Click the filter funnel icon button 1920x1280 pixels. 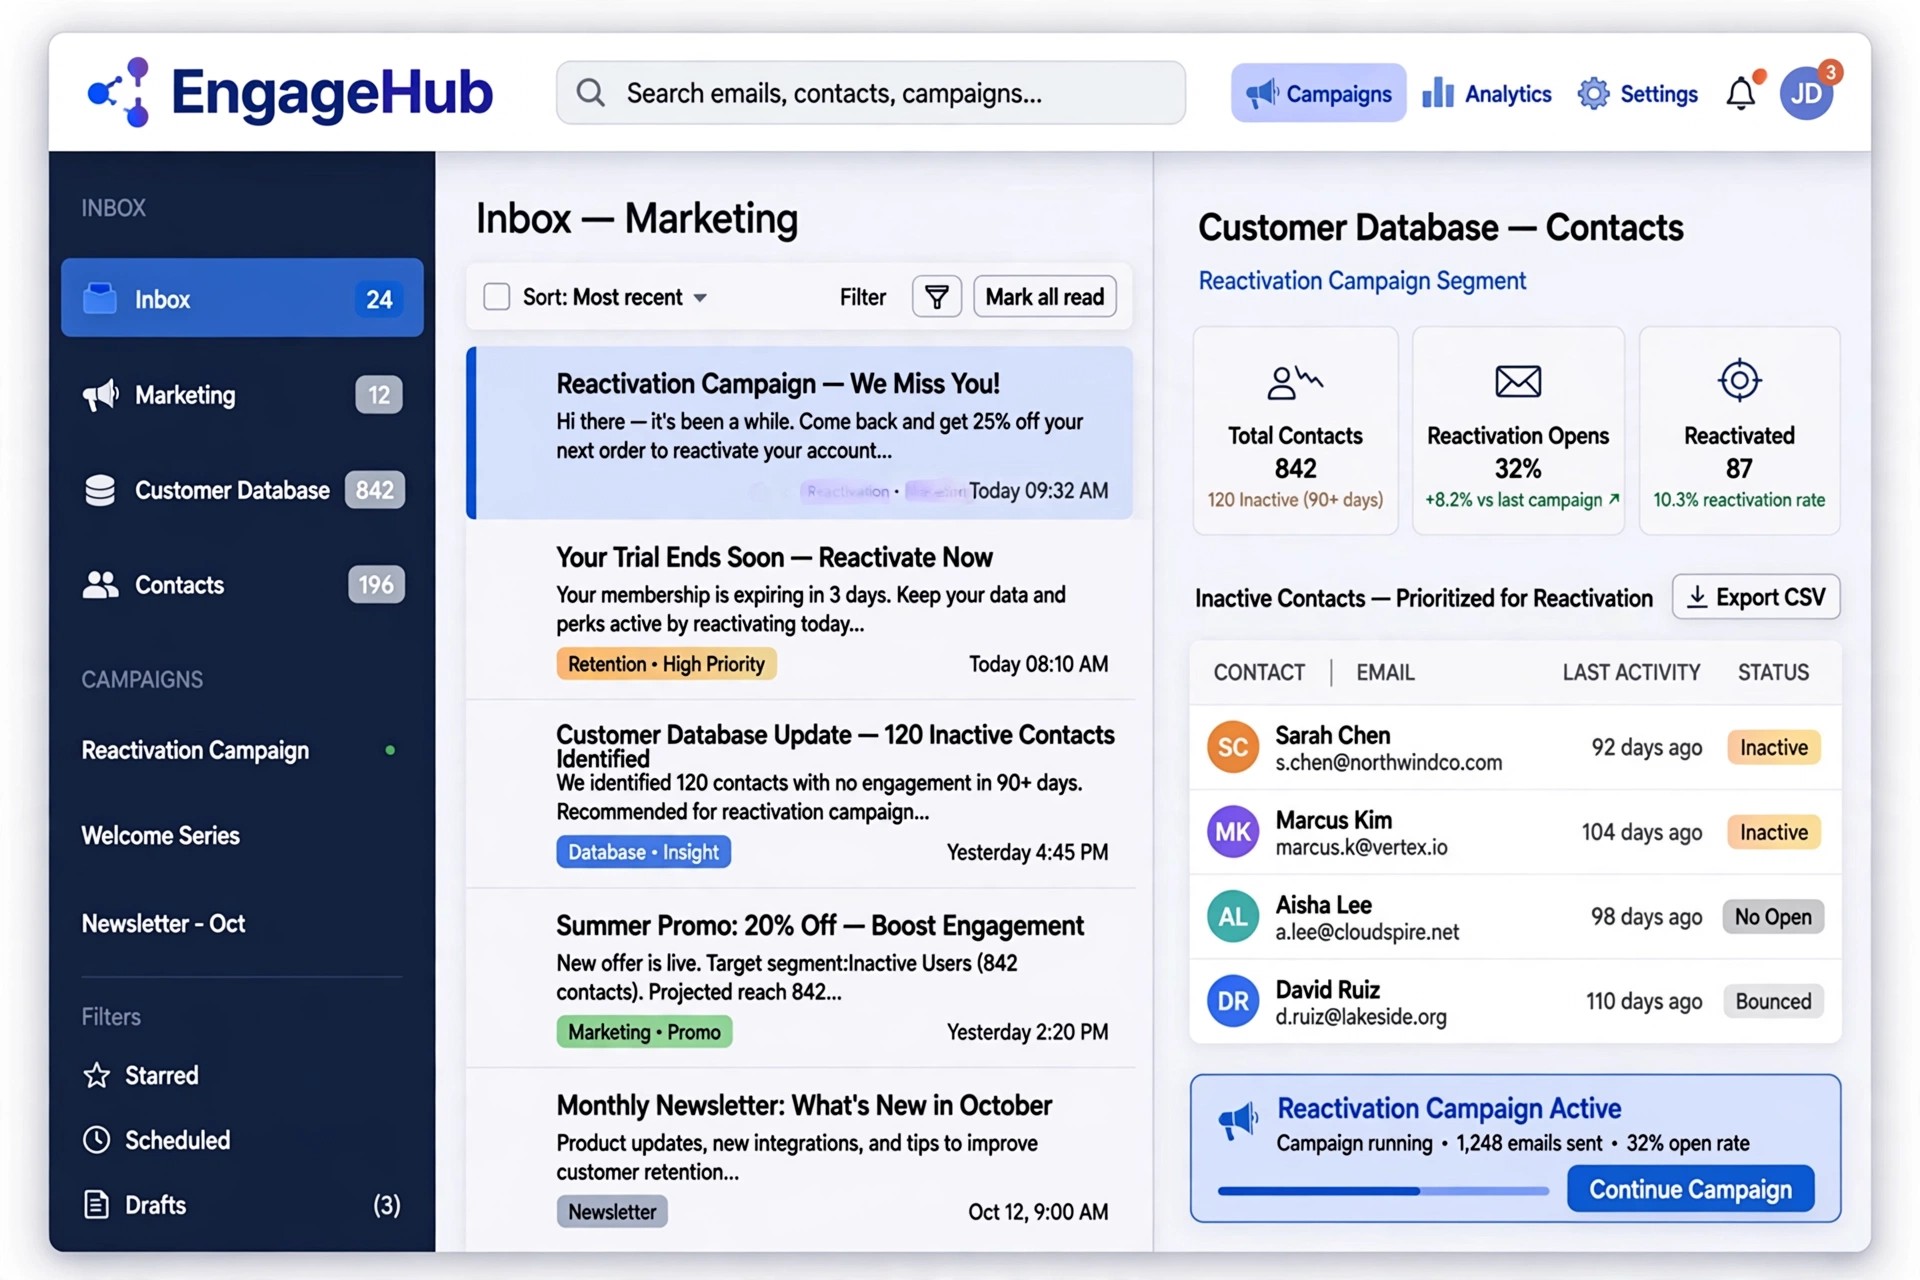click(x=937, y=297)
